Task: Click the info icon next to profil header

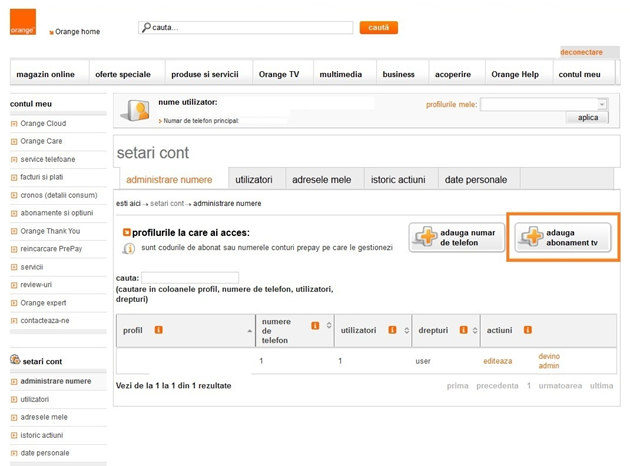Action: point(159,330)
